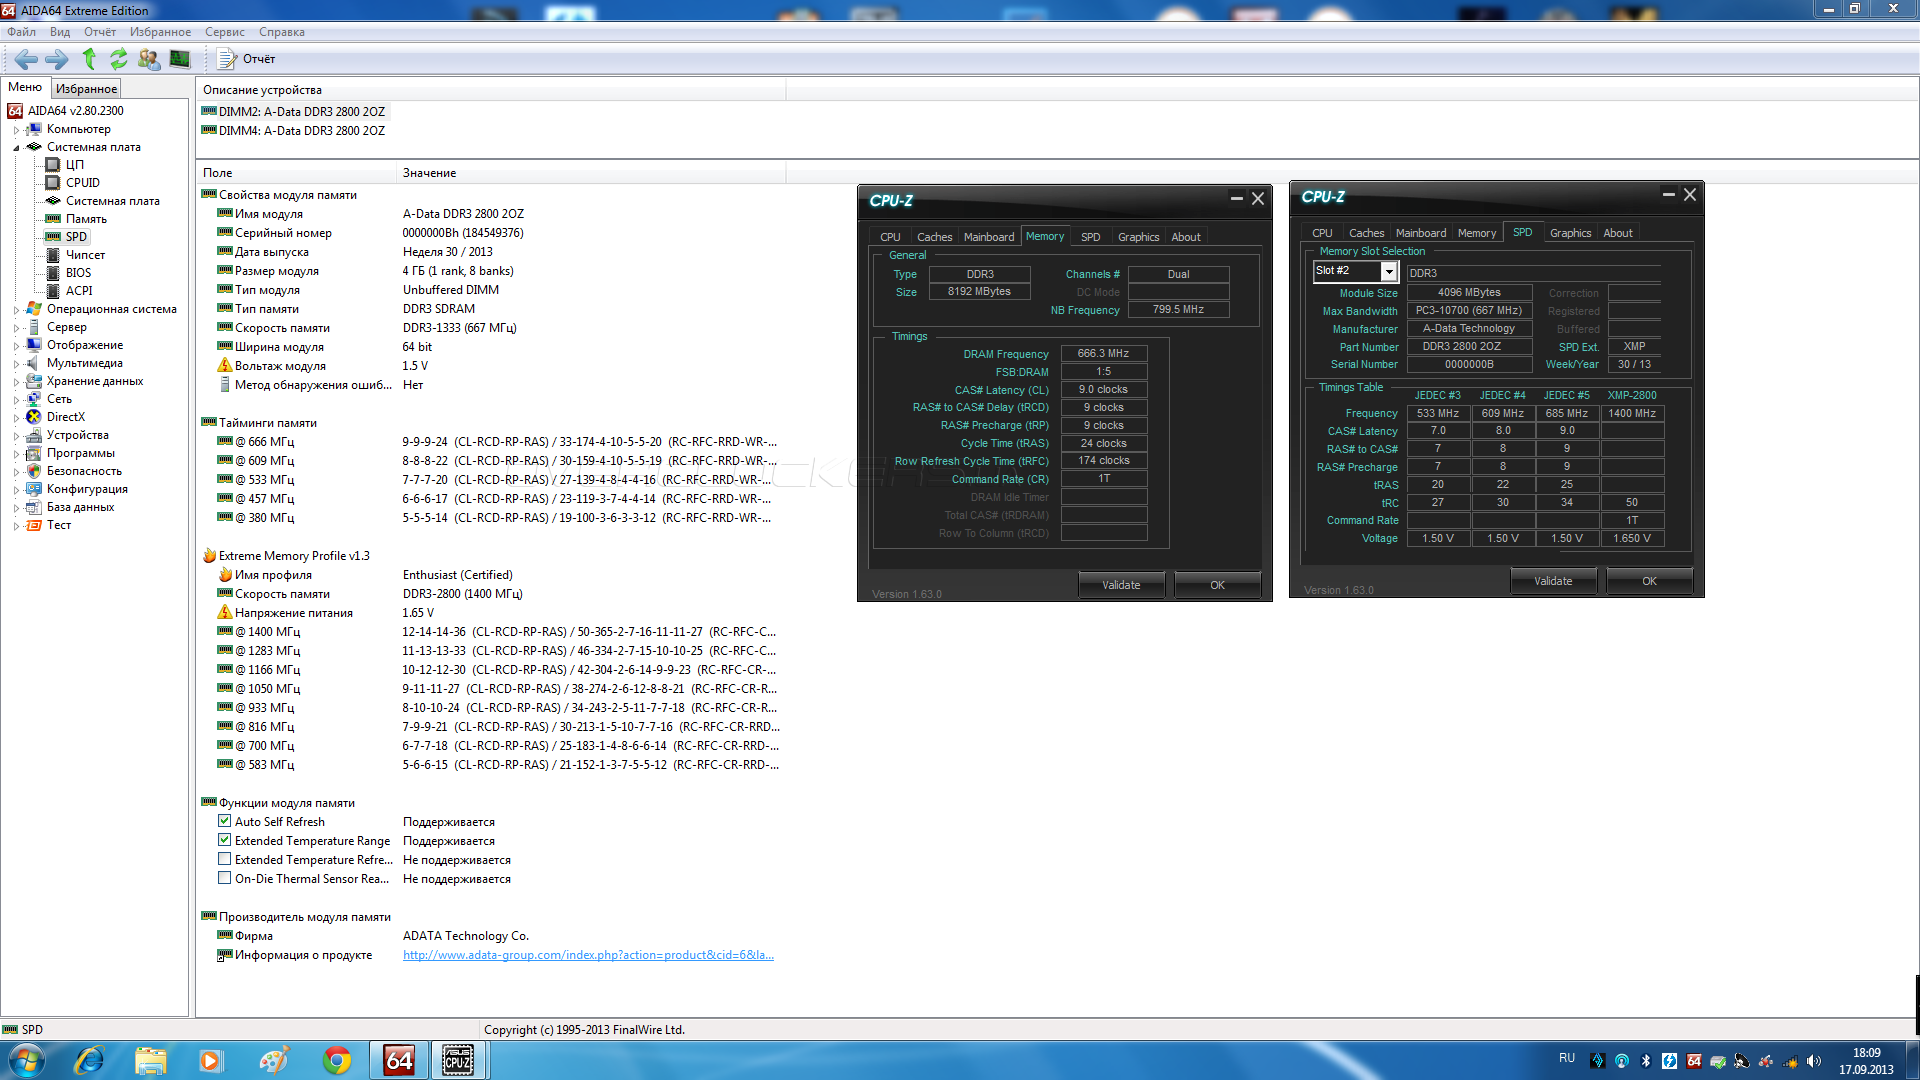Expand the Компьютер tree node
The width and height of the screenshot is (1920, 1080).
(16, 130)
